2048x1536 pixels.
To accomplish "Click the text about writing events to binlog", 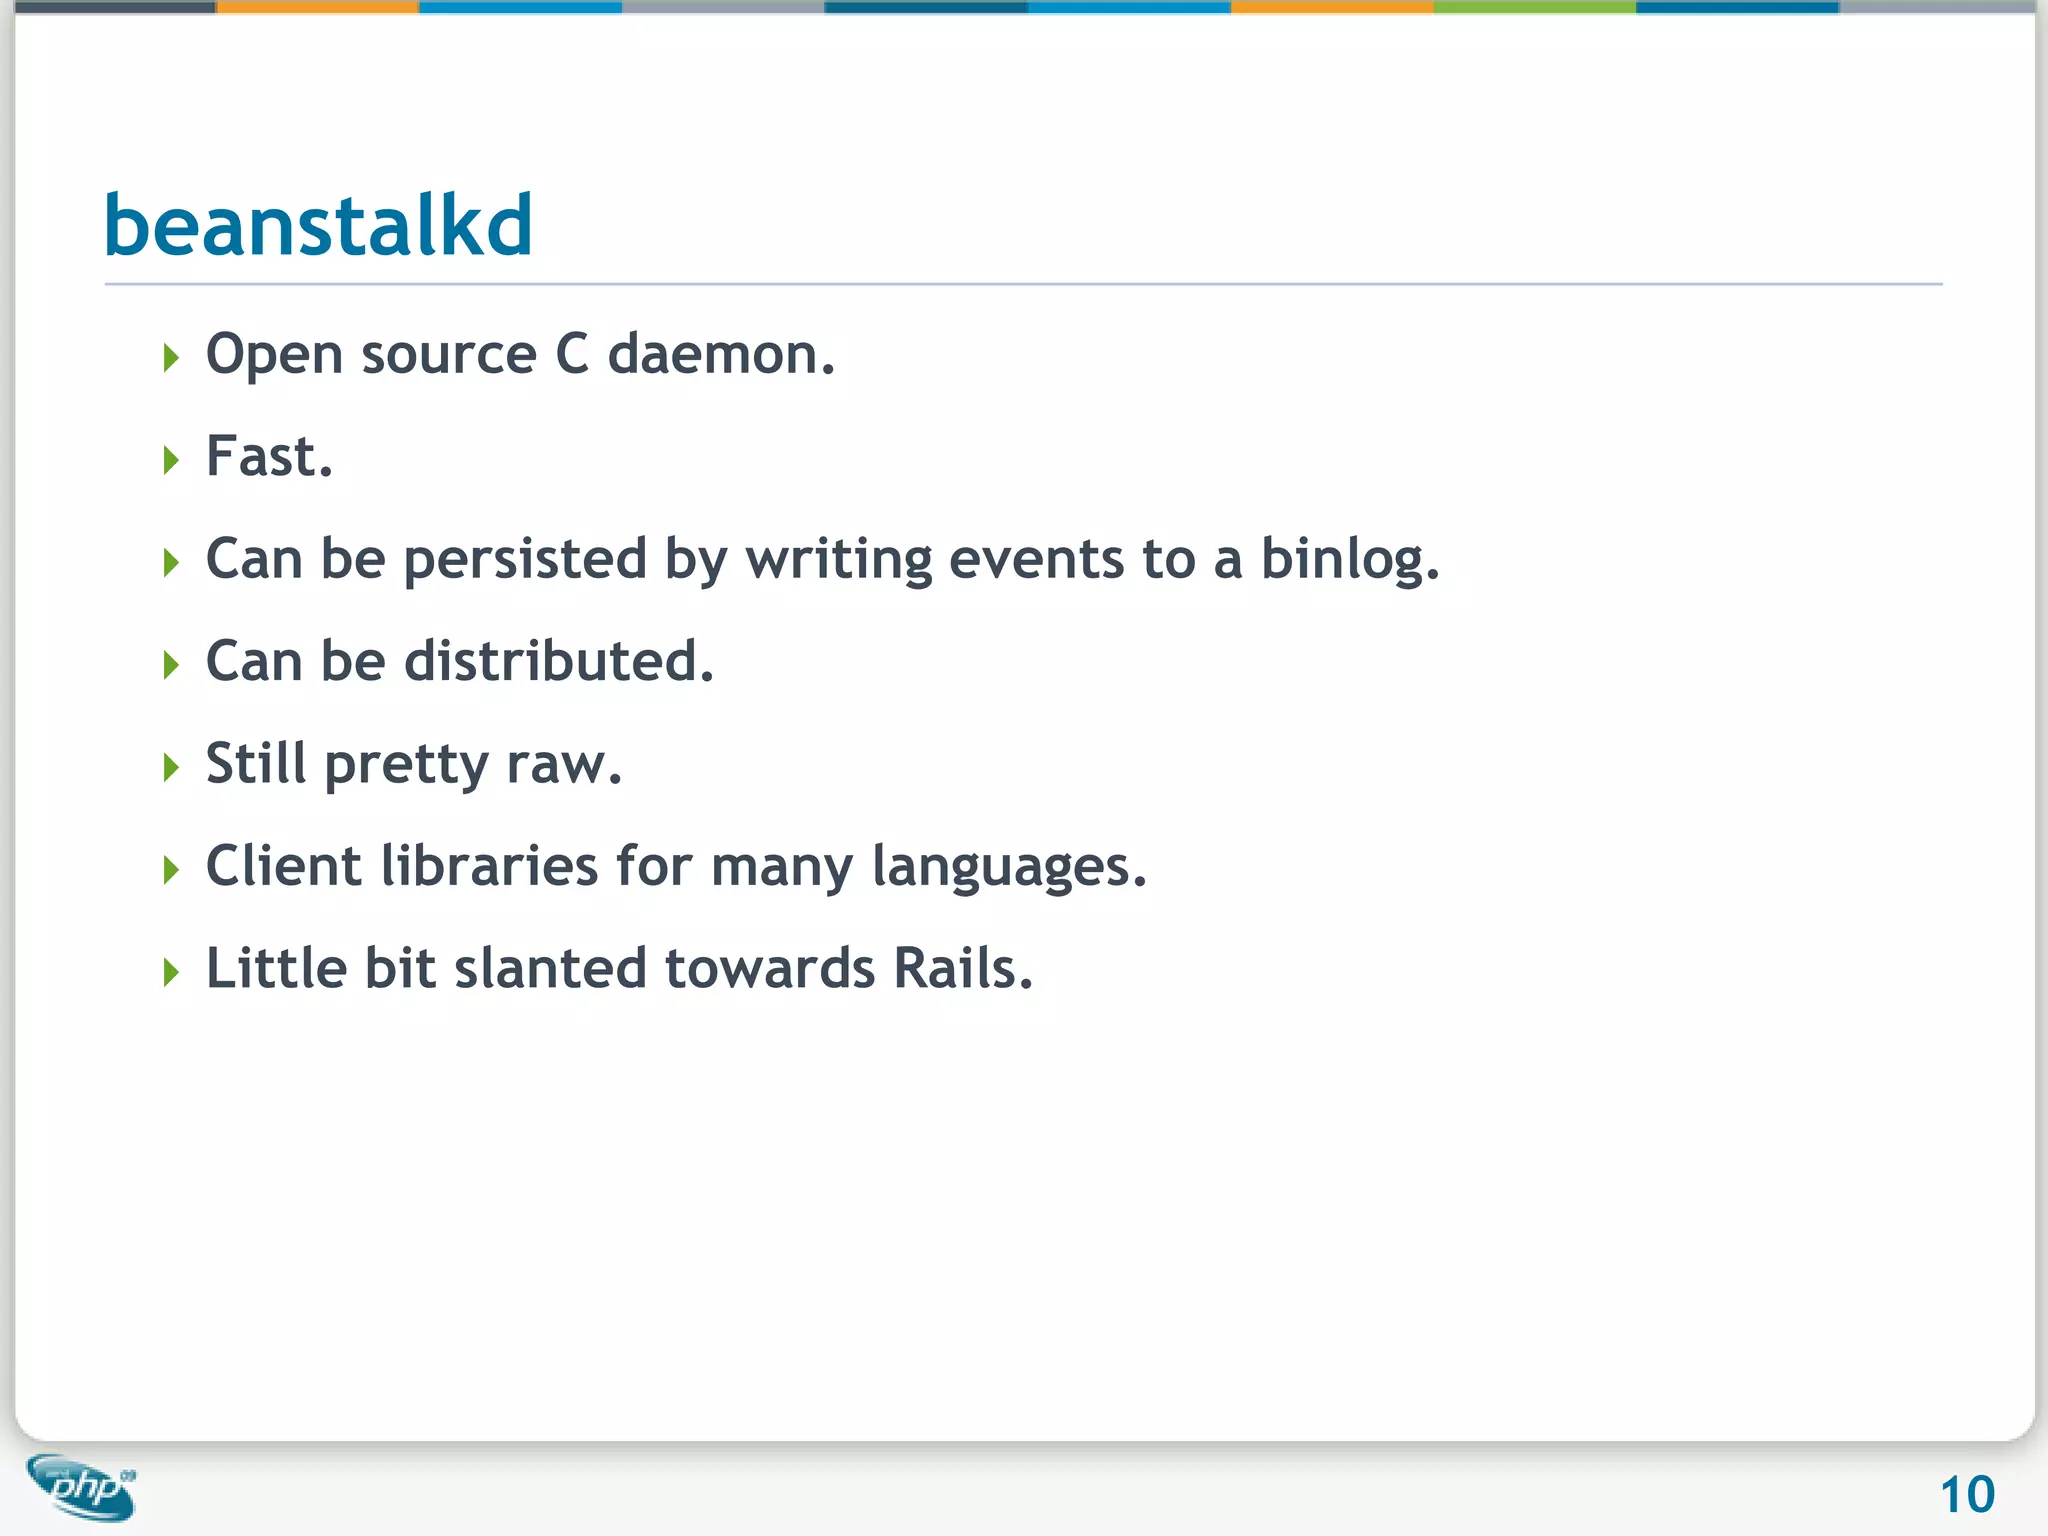I will click(822, 559).
